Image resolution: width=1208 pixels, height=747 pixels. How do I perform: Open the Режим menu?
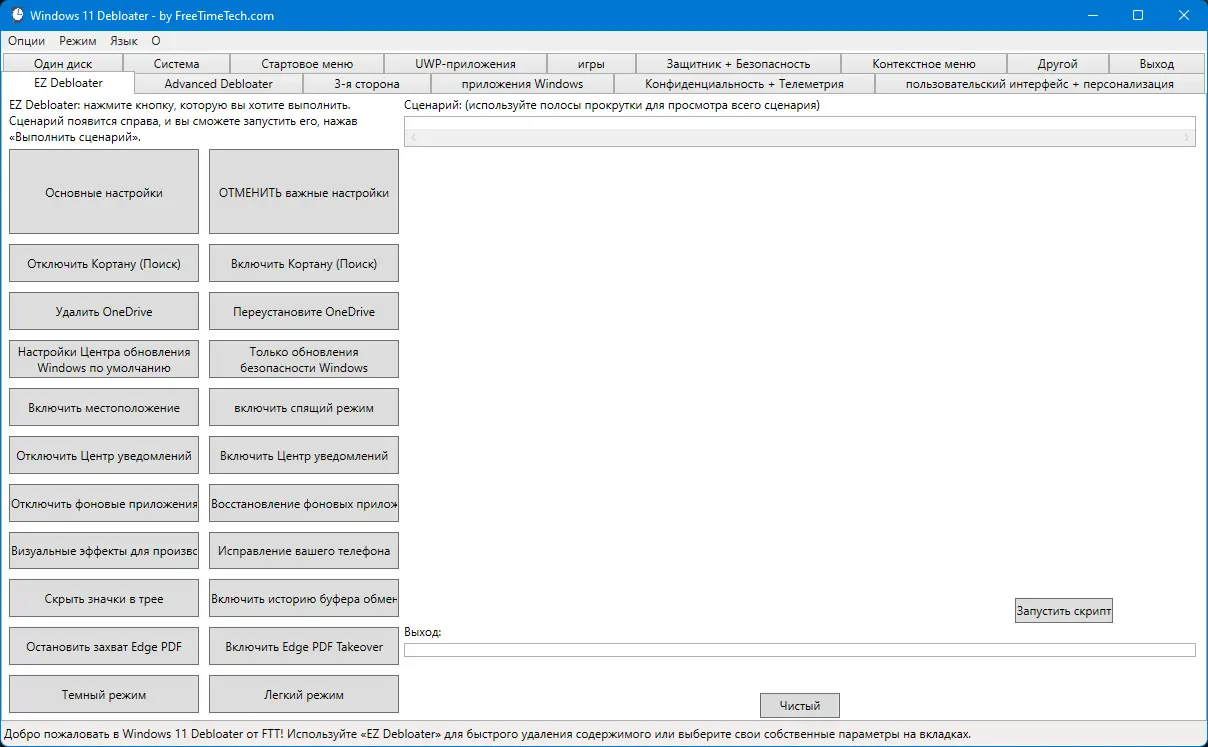click(78, 41)
